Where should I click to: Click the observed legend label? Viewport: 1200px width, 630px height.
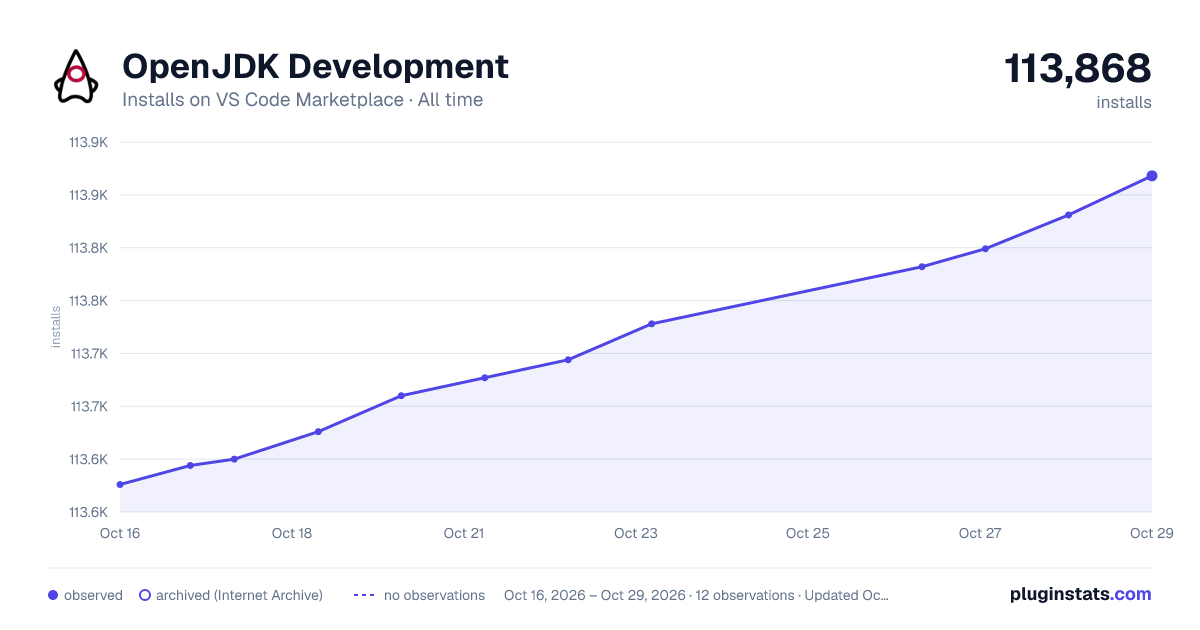[93, 595]
